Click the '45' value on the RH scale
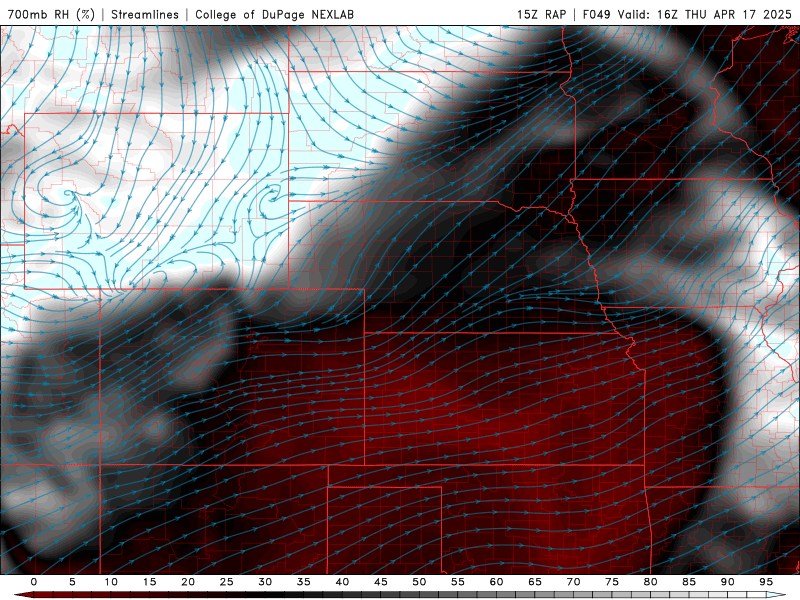Screen dimensions: 800x600 (381, 582)
